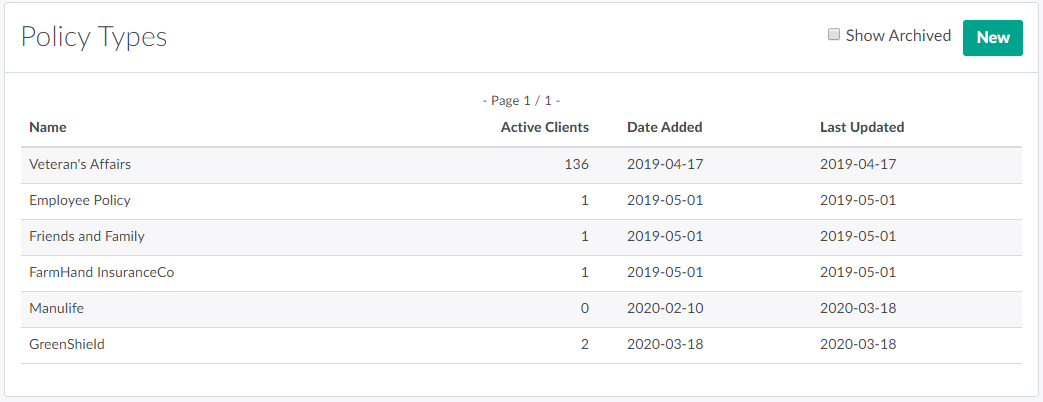Click the green New button
1043x402 pixels.
pyautogui.click(x=992, y=38)
